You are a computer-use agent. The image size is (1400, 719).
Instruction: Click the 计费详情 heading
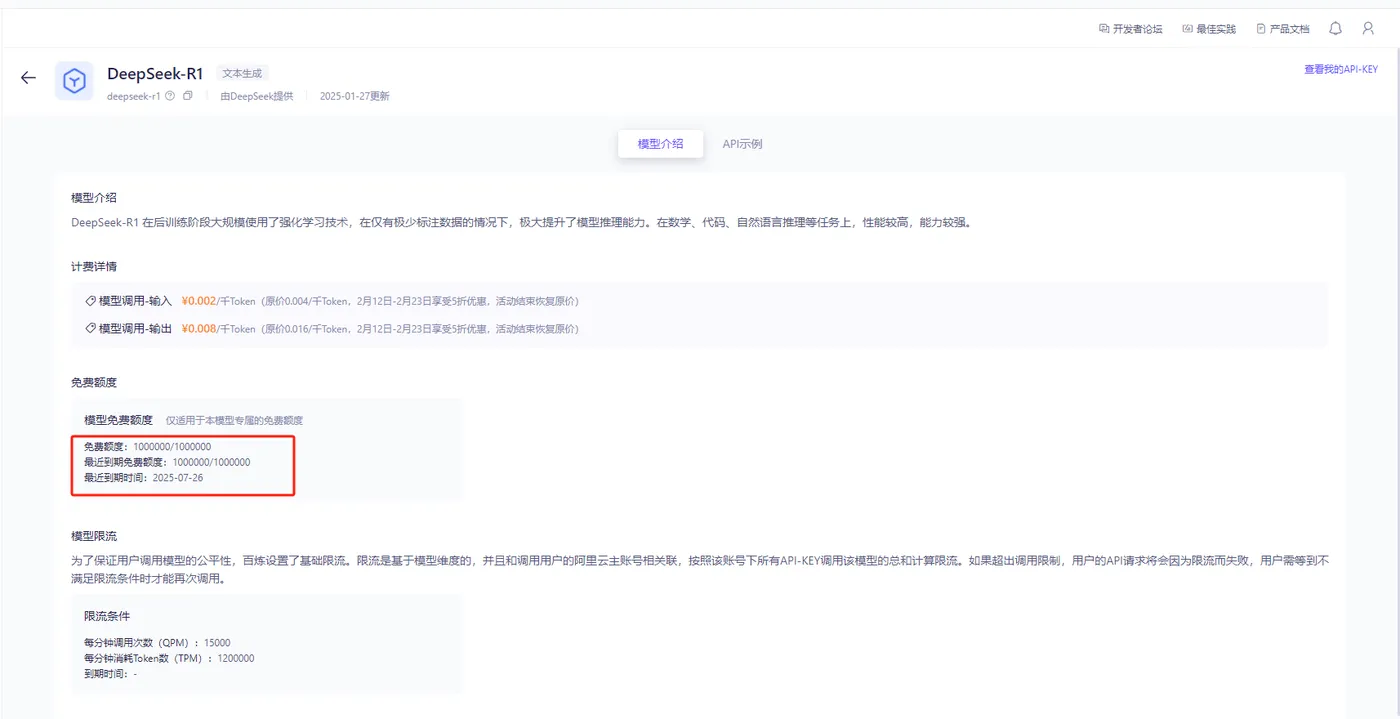[x=94, y=266]
